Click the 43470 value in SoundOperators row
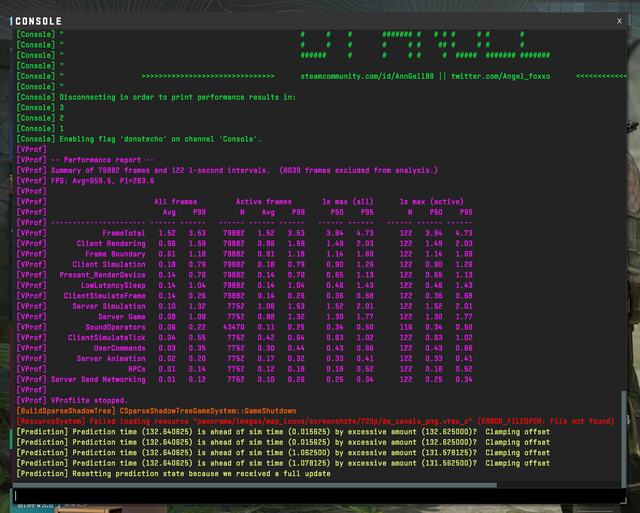Image resolution: width=640 pixels, height=513 pixels. point(233,327)
